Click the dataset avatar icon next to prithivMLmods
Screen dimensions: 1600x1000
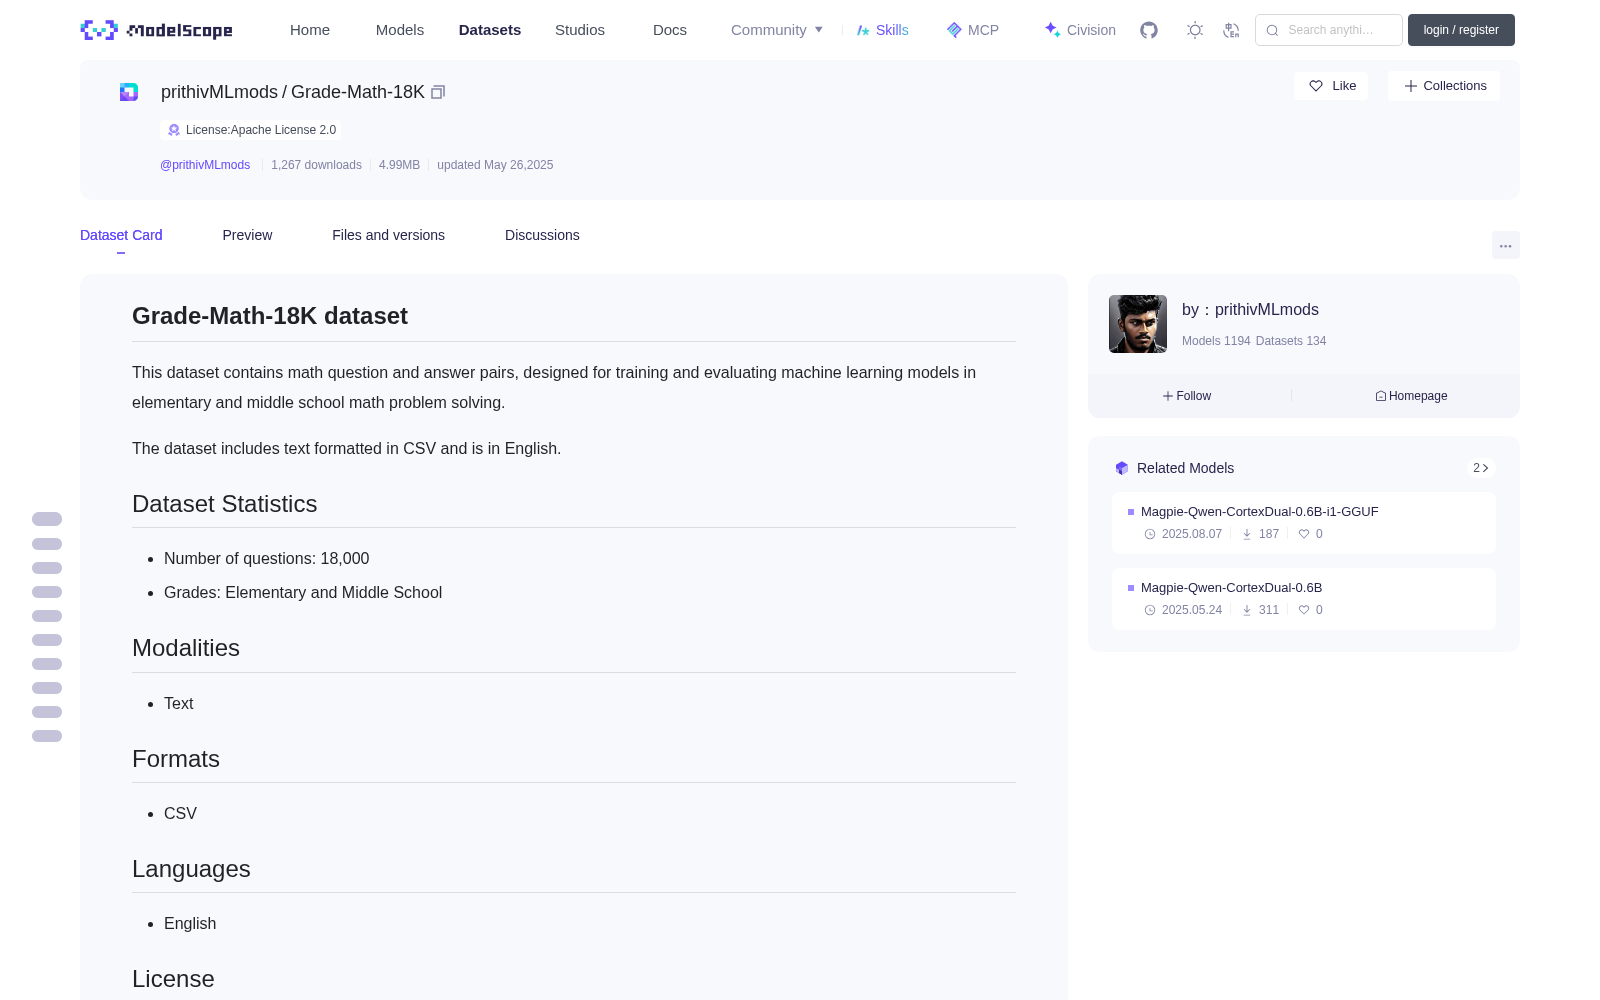[129, 92]
